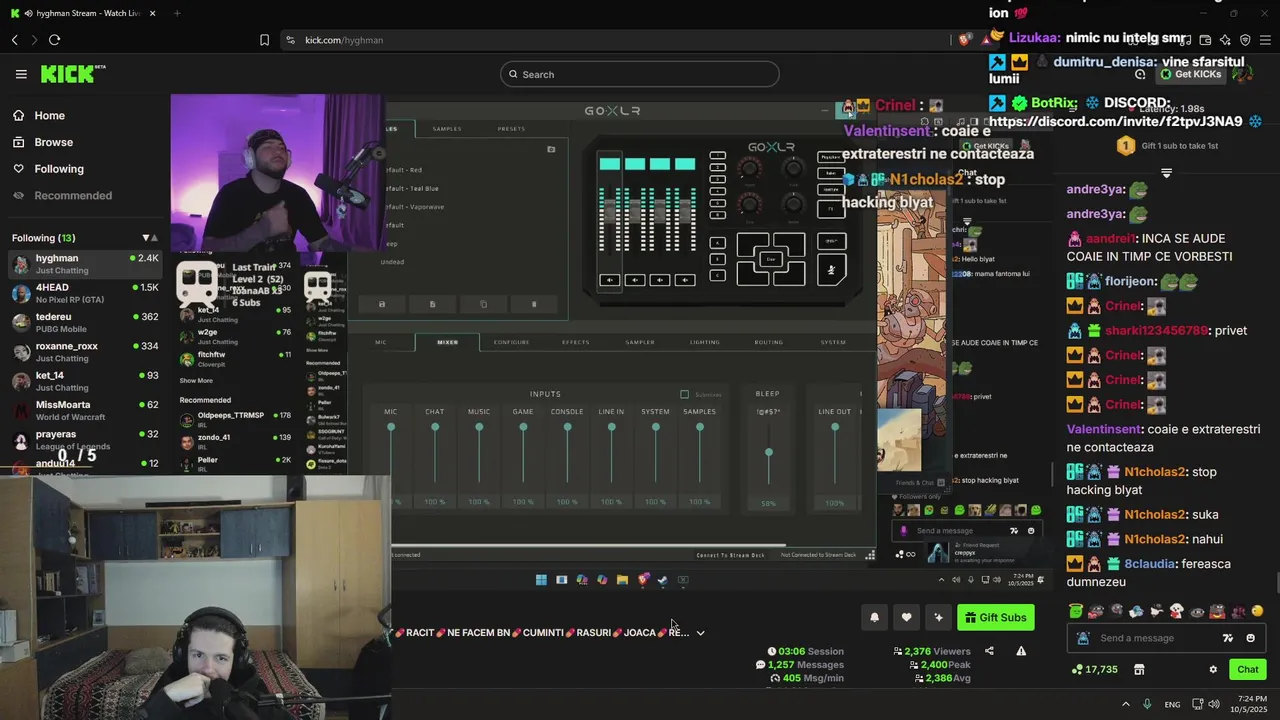
Task: Click the microphone icon in the system tray
Action: click(x=1147, y=704)
